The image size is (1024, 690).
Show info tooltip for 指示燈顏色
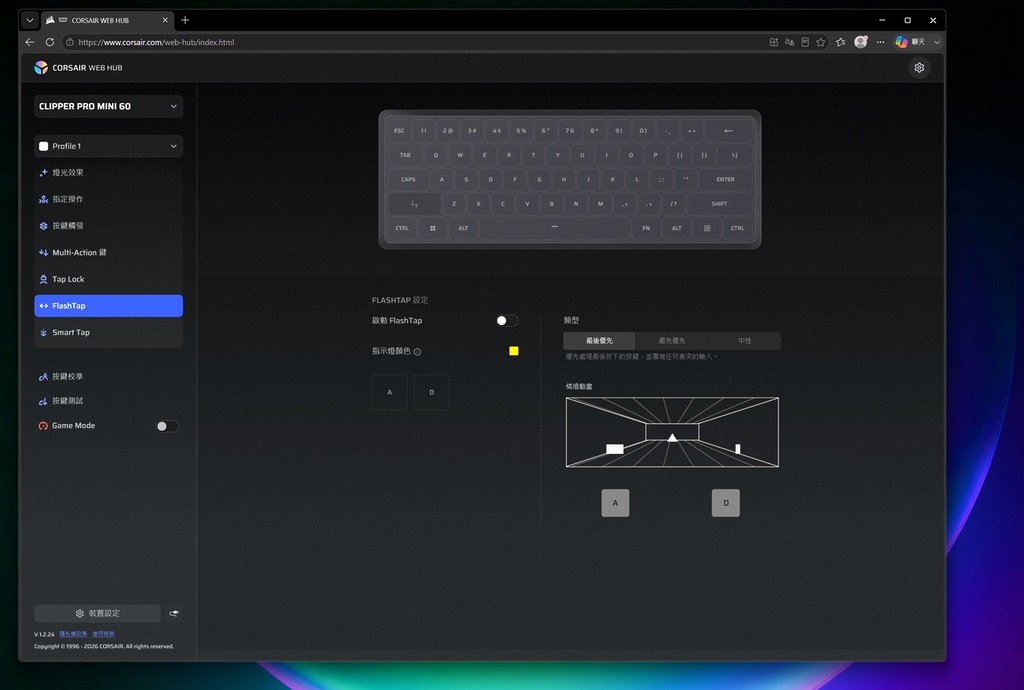(x=417, y=352)
